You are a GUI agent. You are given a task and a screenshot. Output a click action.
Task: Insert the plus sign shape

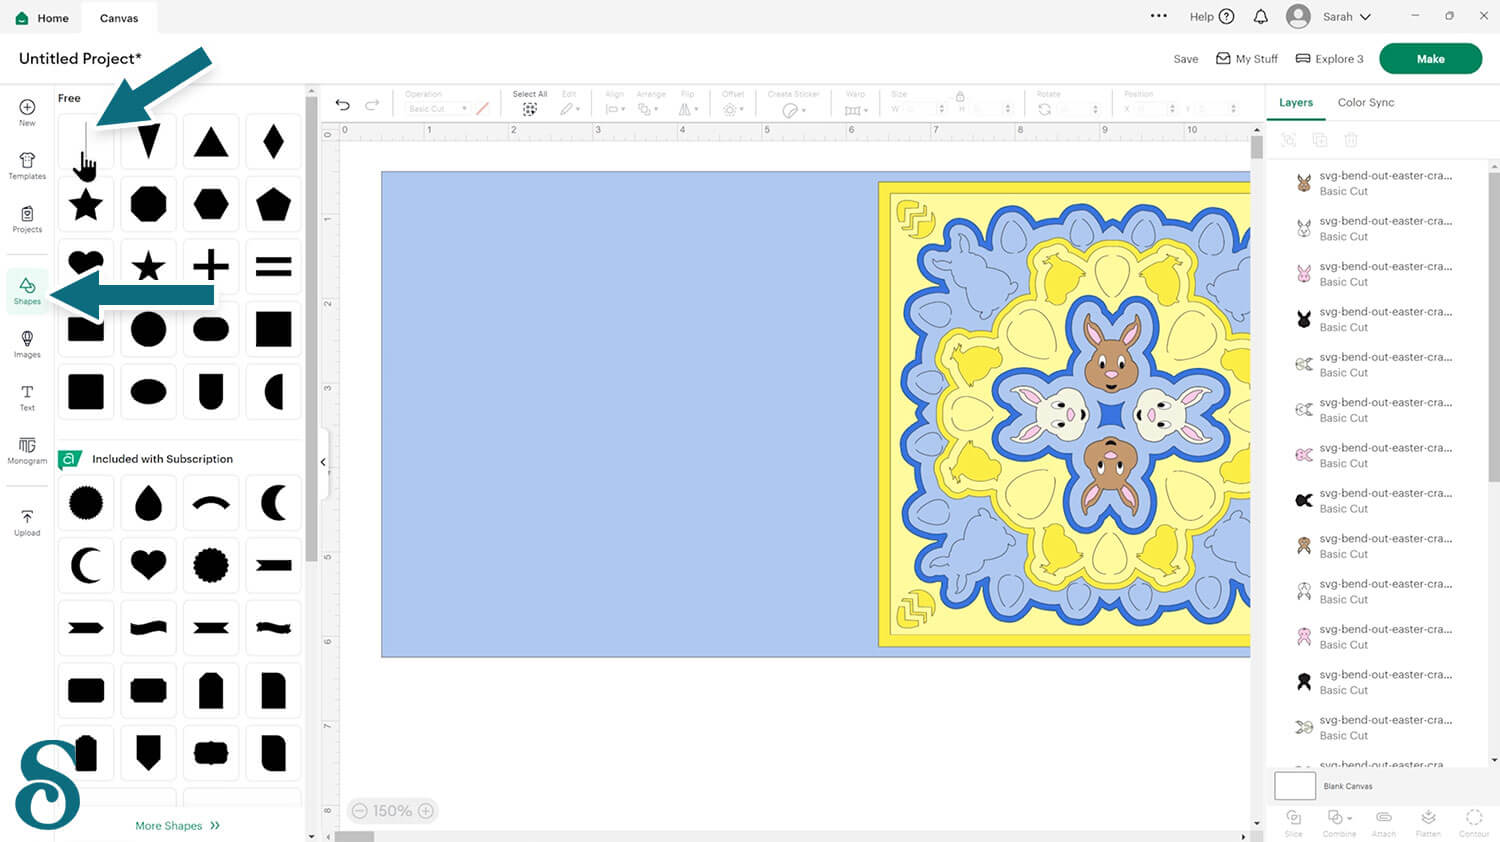211,266
